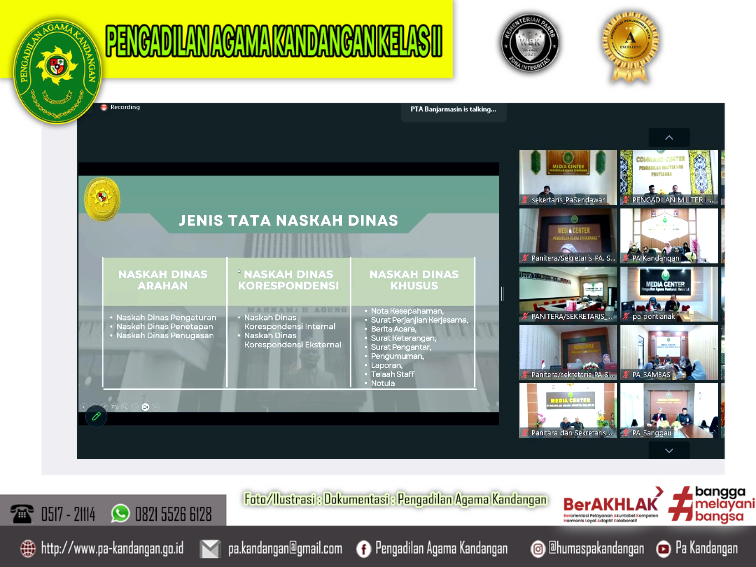Screen dimensions: 756x567
Task: Click the red Recording indicator icon
Action: pos(103,107)
